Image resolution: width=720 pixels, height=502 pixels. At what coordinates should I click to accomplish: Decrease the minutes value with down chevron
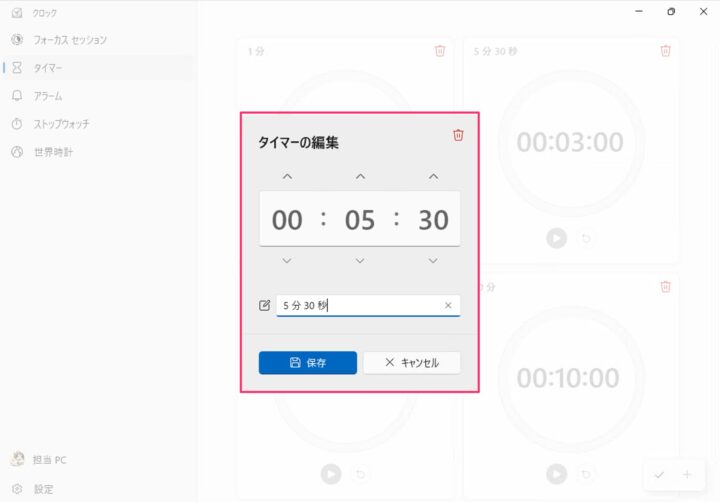360,261
